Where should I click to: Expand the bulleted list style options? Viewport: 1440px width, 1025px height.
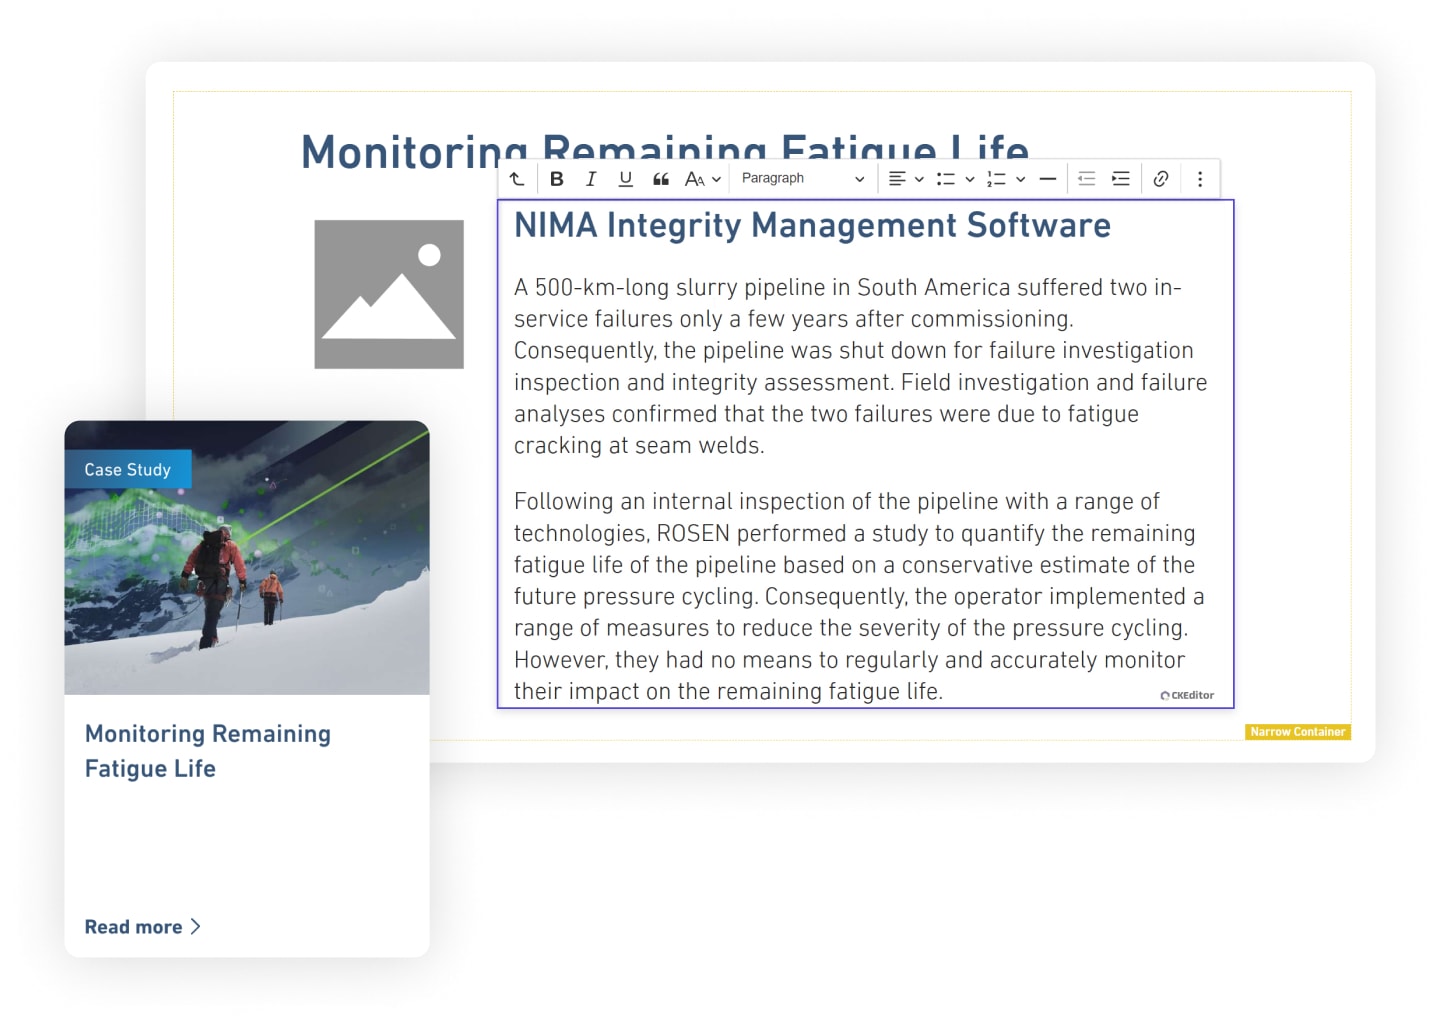pos(969,179)
